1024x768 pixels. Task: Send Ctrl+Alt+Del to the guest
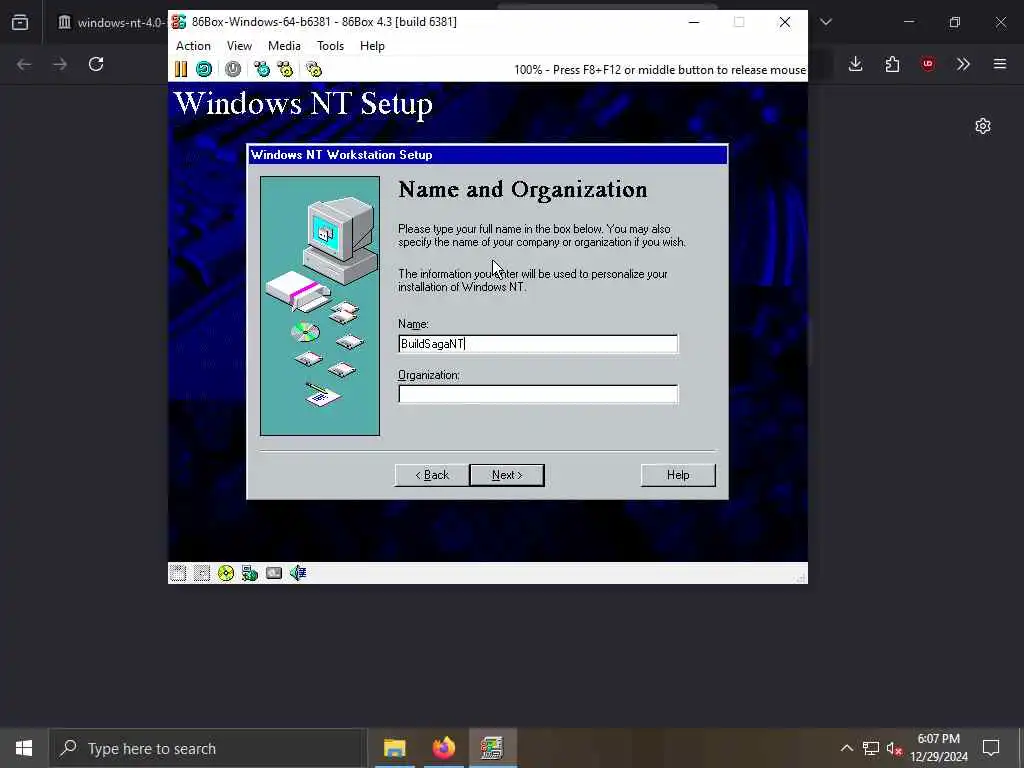[262, 69]
